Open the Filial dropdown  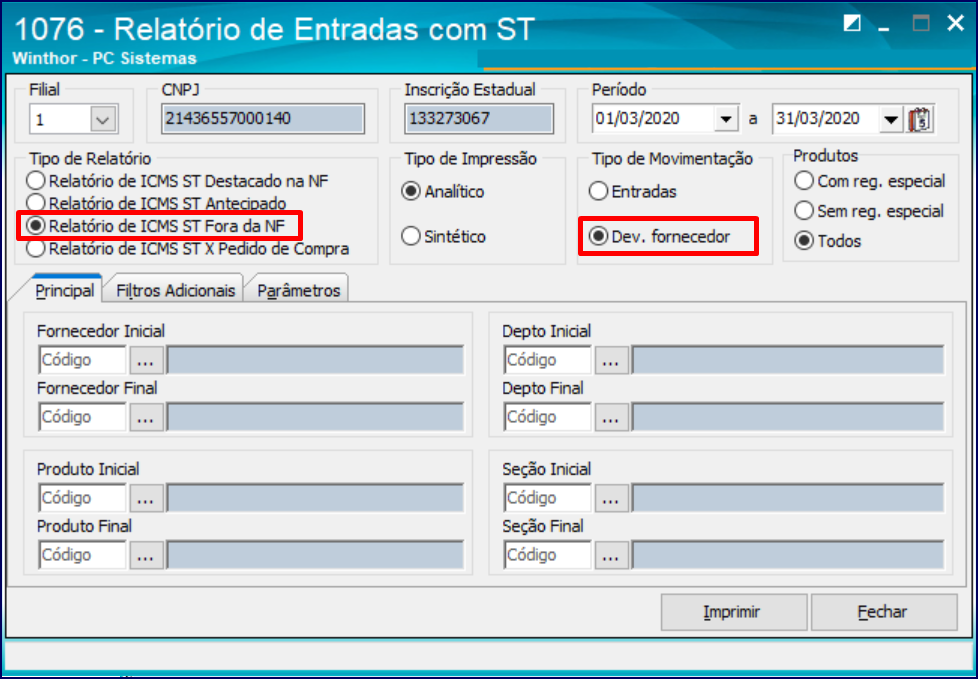pyautogui.click(x=103, y=118)
